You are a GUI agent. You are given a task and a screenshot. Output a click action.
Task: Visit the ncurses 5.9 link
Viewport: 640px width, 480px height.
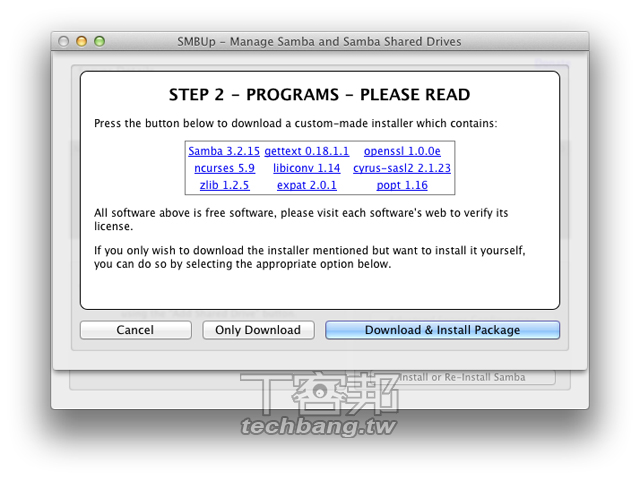click(224, 169)
